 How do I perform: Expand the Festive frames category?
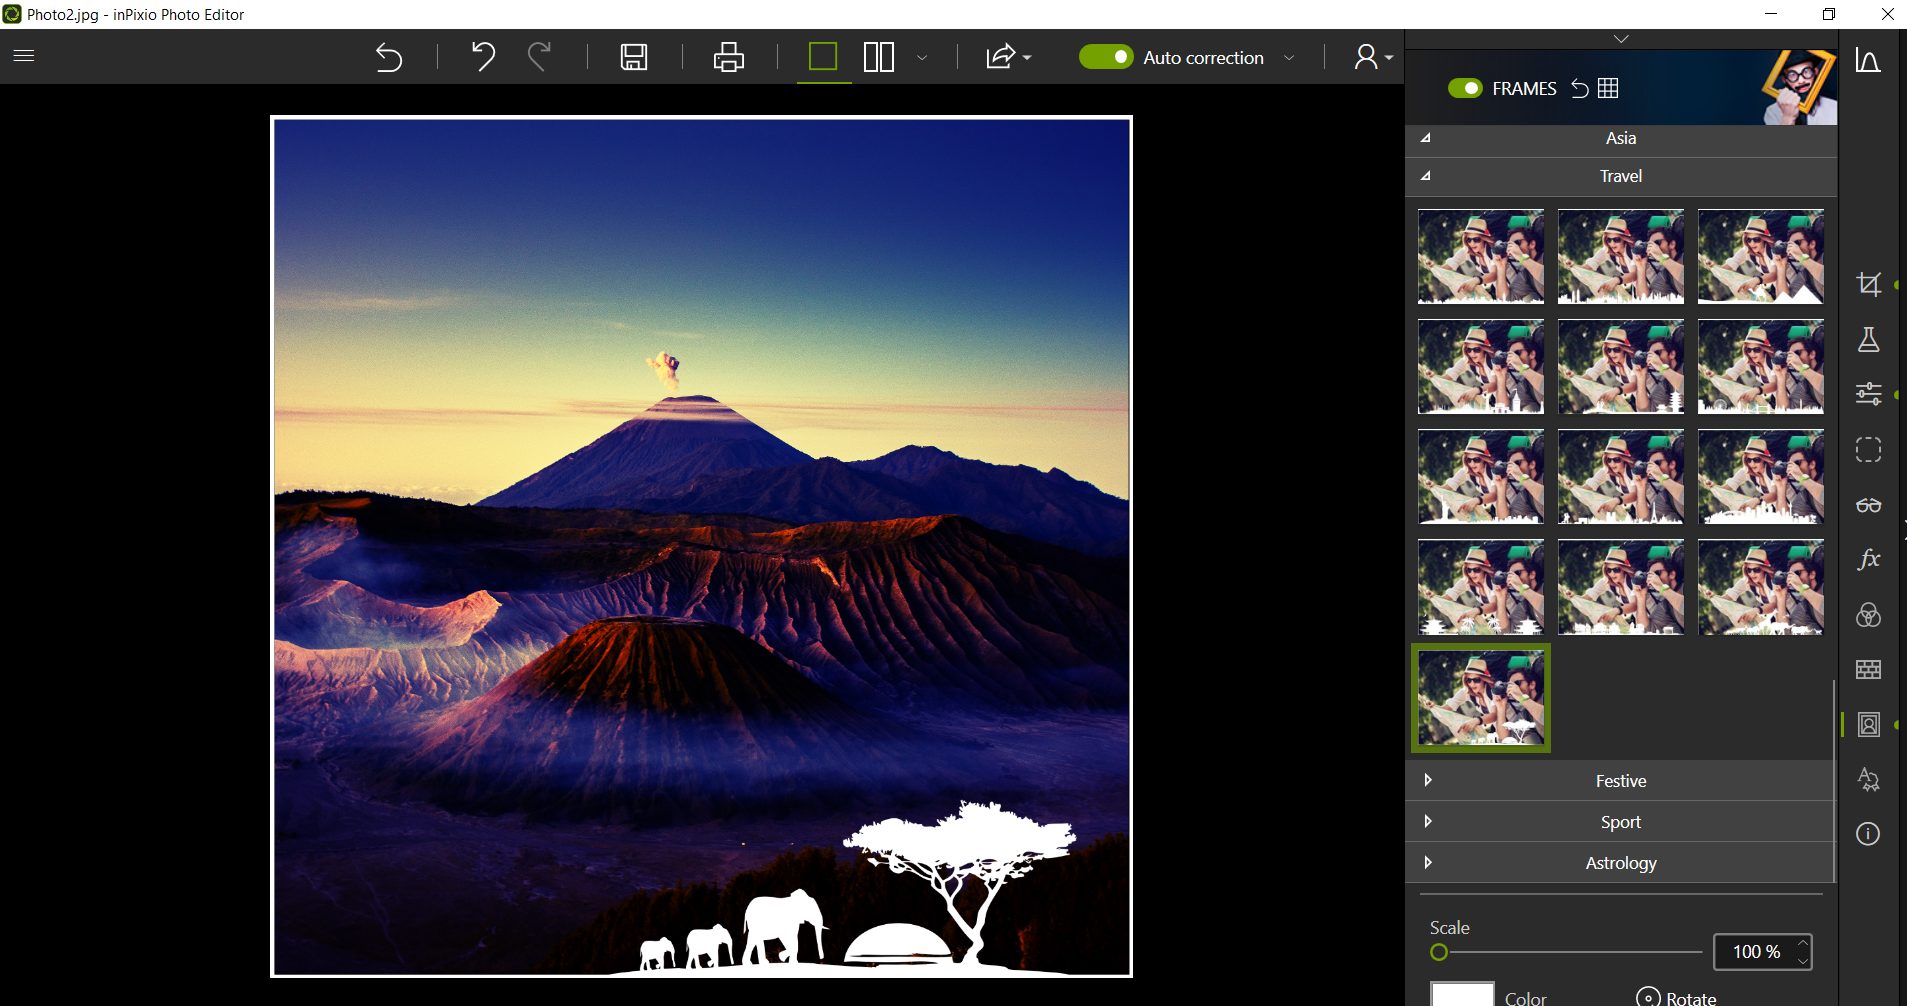(x=1620, y=781)
